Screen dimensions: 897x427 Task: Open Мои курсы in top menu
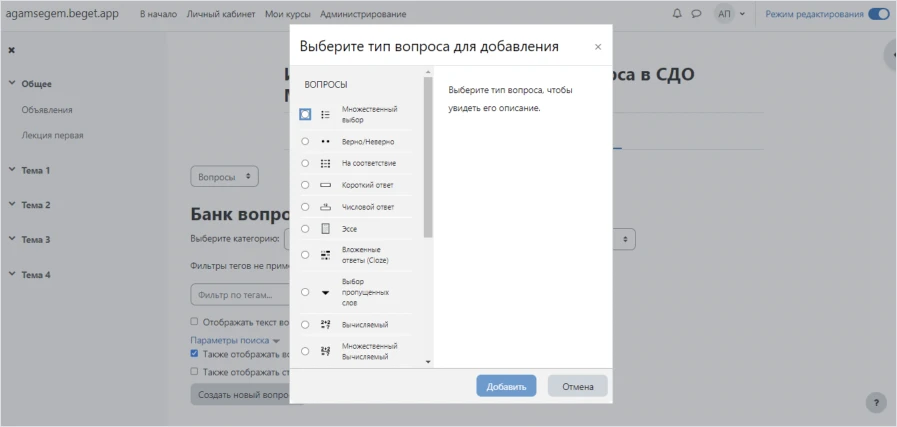pyautogui.click(x=288, y=14)
